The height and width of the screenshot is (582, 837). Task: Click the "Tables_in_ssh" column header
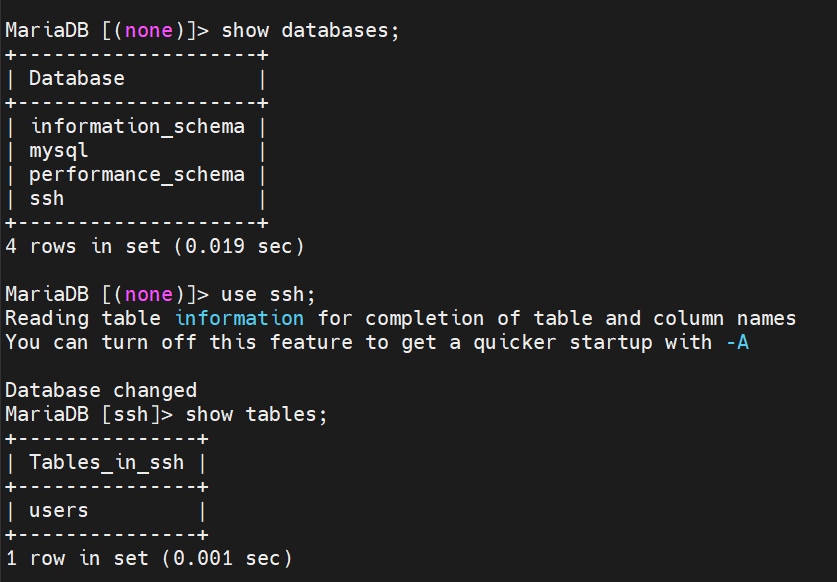coord(107,462)
